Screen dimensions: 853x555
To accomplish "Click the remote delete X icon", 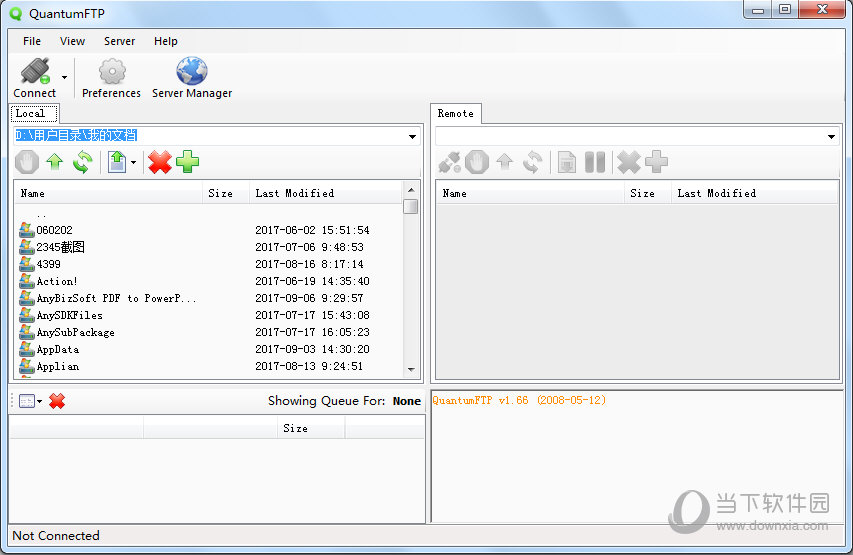I will click(x=629, y=162).
